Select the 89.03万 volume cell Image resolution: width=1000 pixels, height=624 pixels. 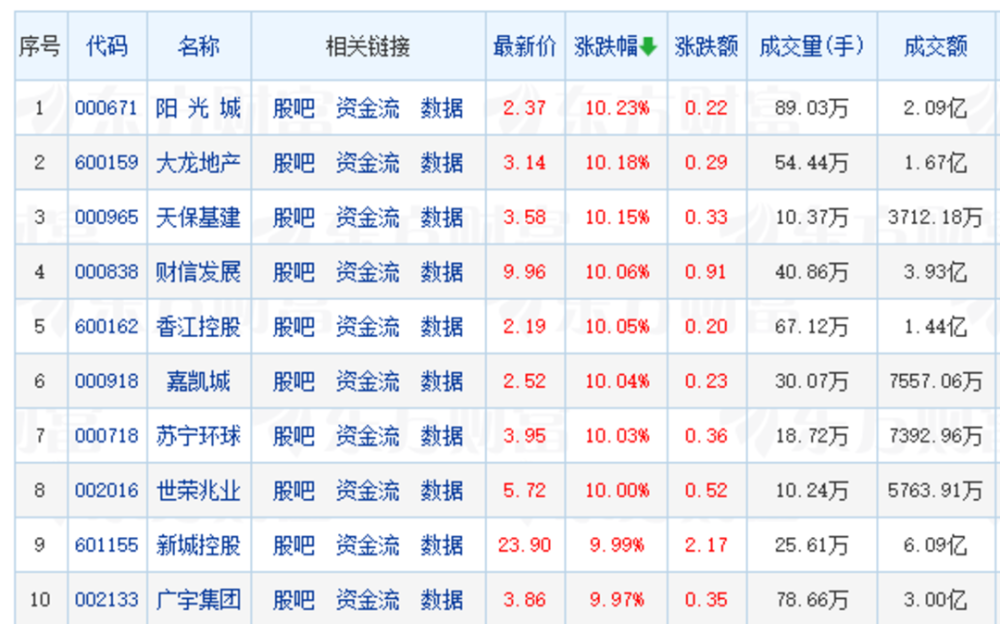tap(812, 108)
